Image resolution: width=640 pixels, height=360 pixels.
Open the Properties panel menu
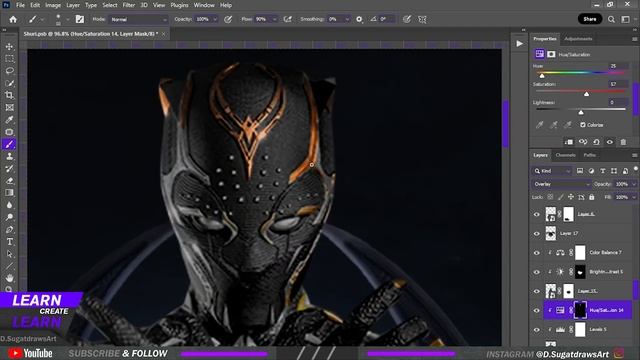coord(635,39)
